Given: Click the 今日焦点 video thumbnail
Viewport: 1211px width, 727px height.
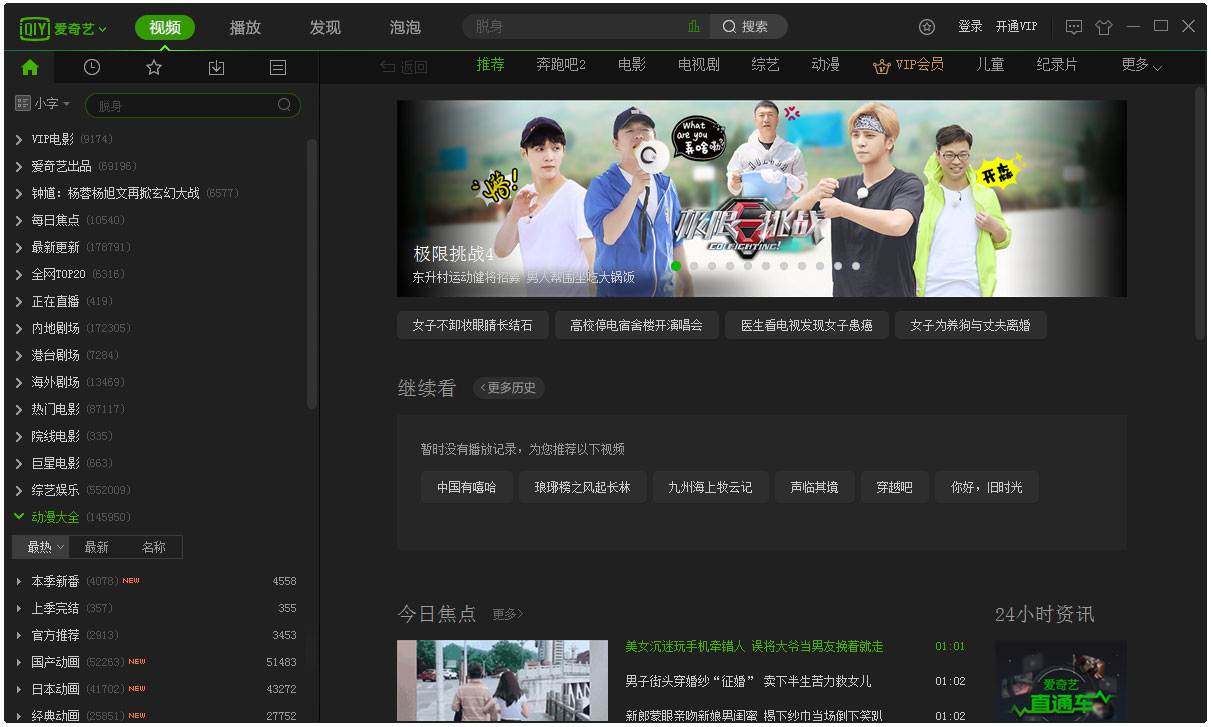Looking at the screenshot, I should coord(502,681).
